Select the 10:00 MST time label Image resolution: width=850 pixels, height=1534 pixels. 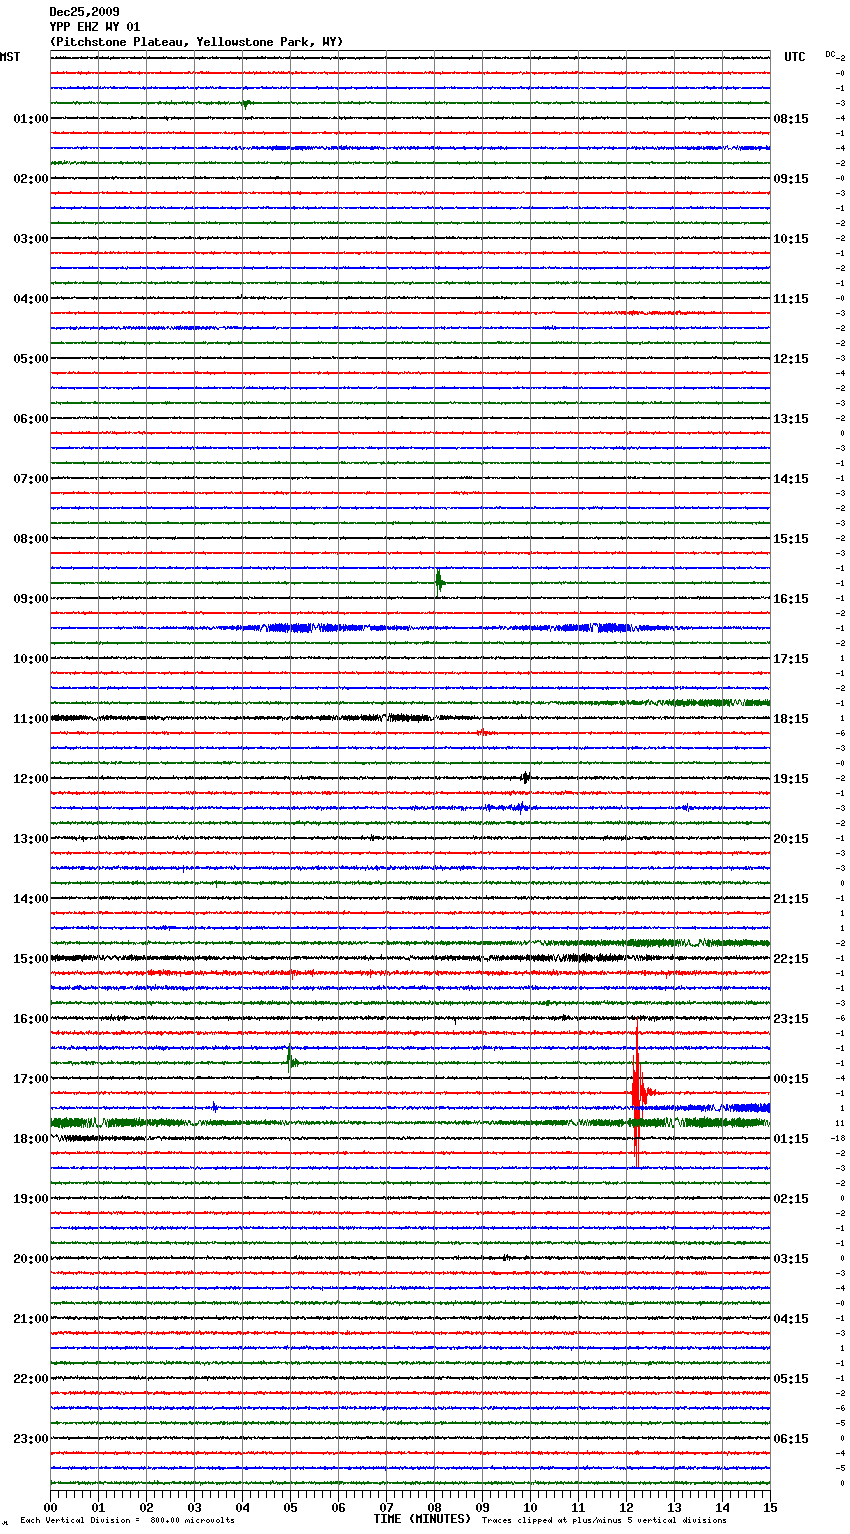[31, 659]
